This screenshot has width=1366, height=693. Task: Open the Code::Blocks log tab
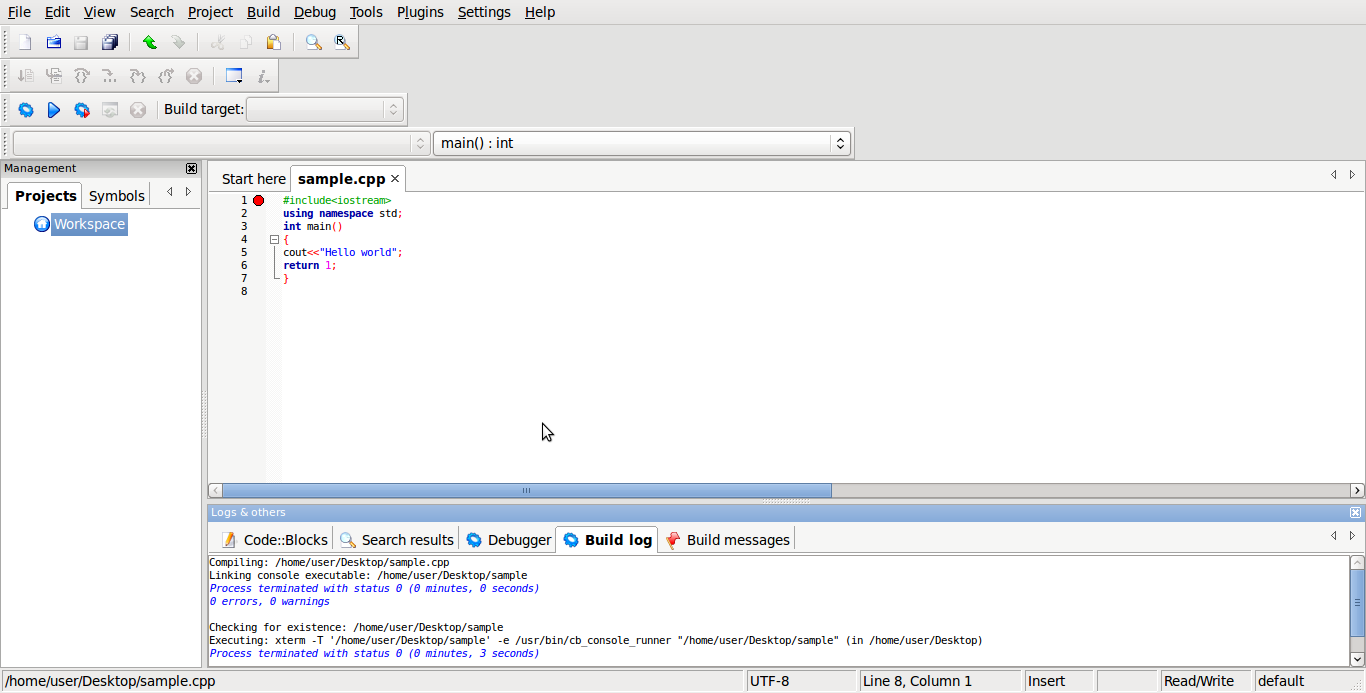(x=275, y=540)
